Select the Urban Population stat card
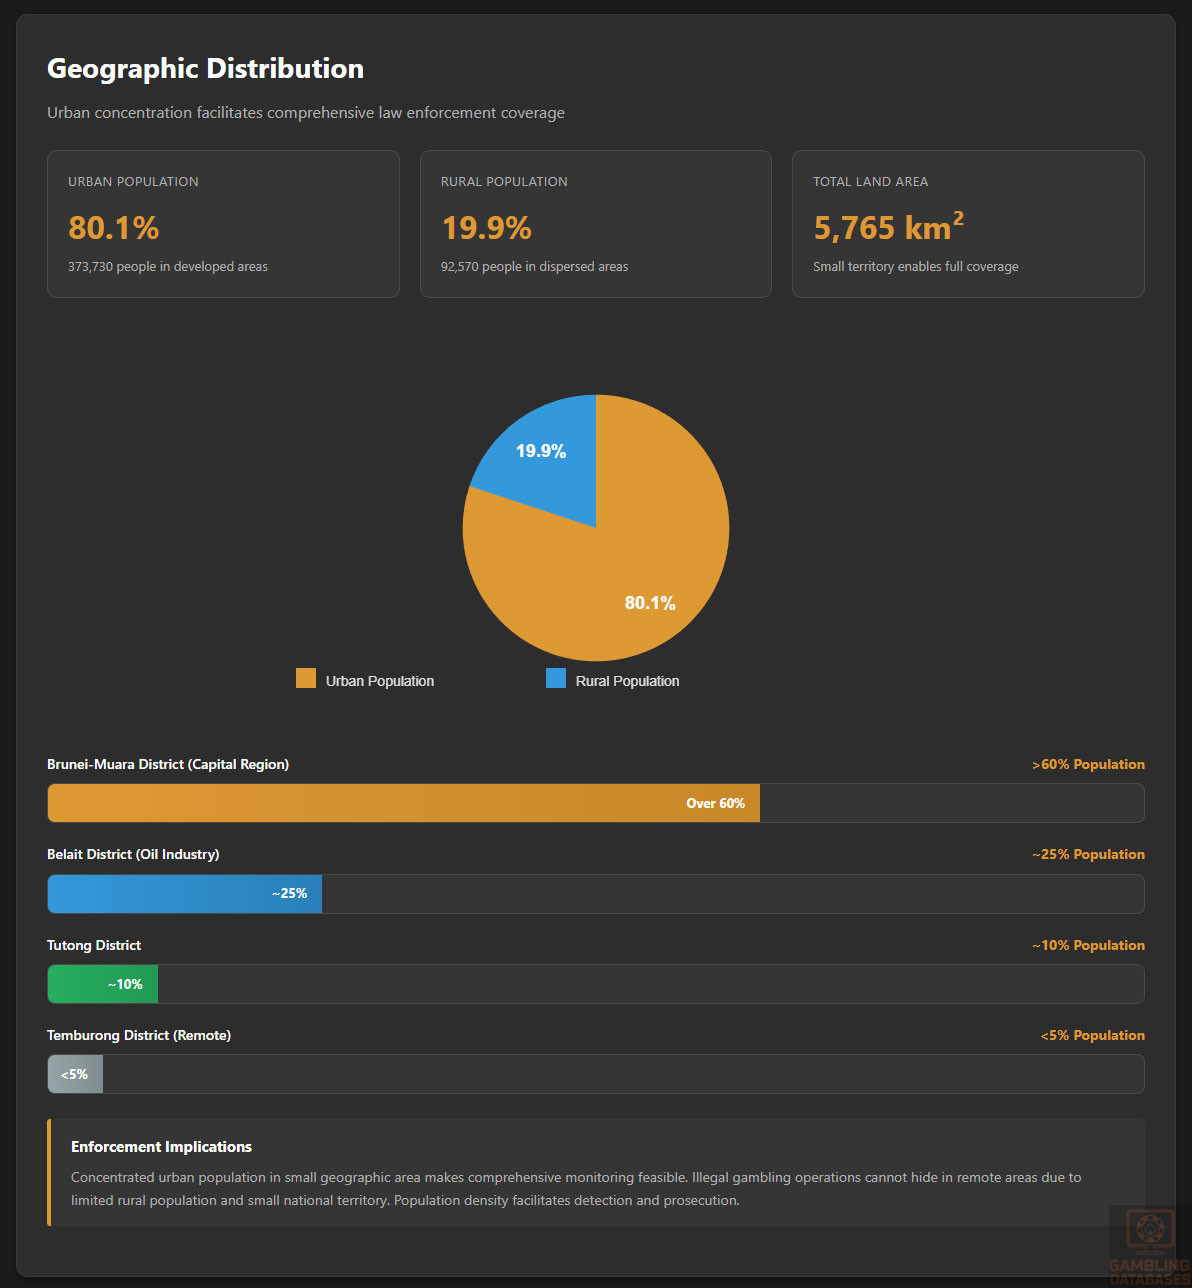The image size is (1192, 1288). click(x=223, y=224)
